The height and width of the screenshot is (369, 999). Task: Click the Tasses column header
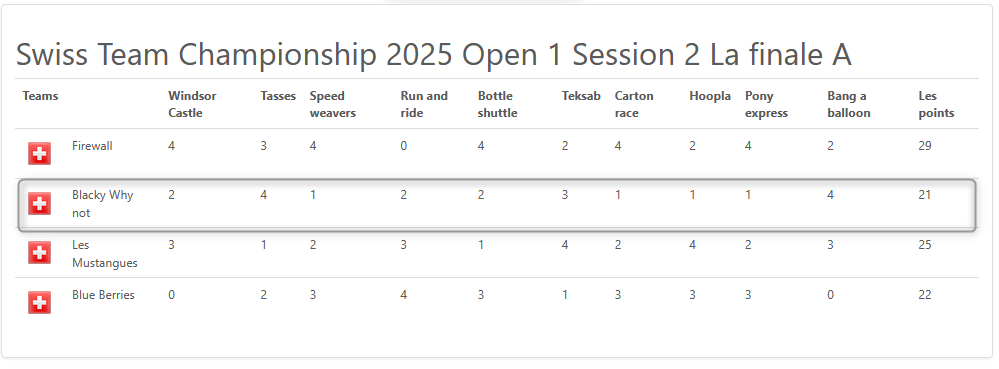click(278, 96)
